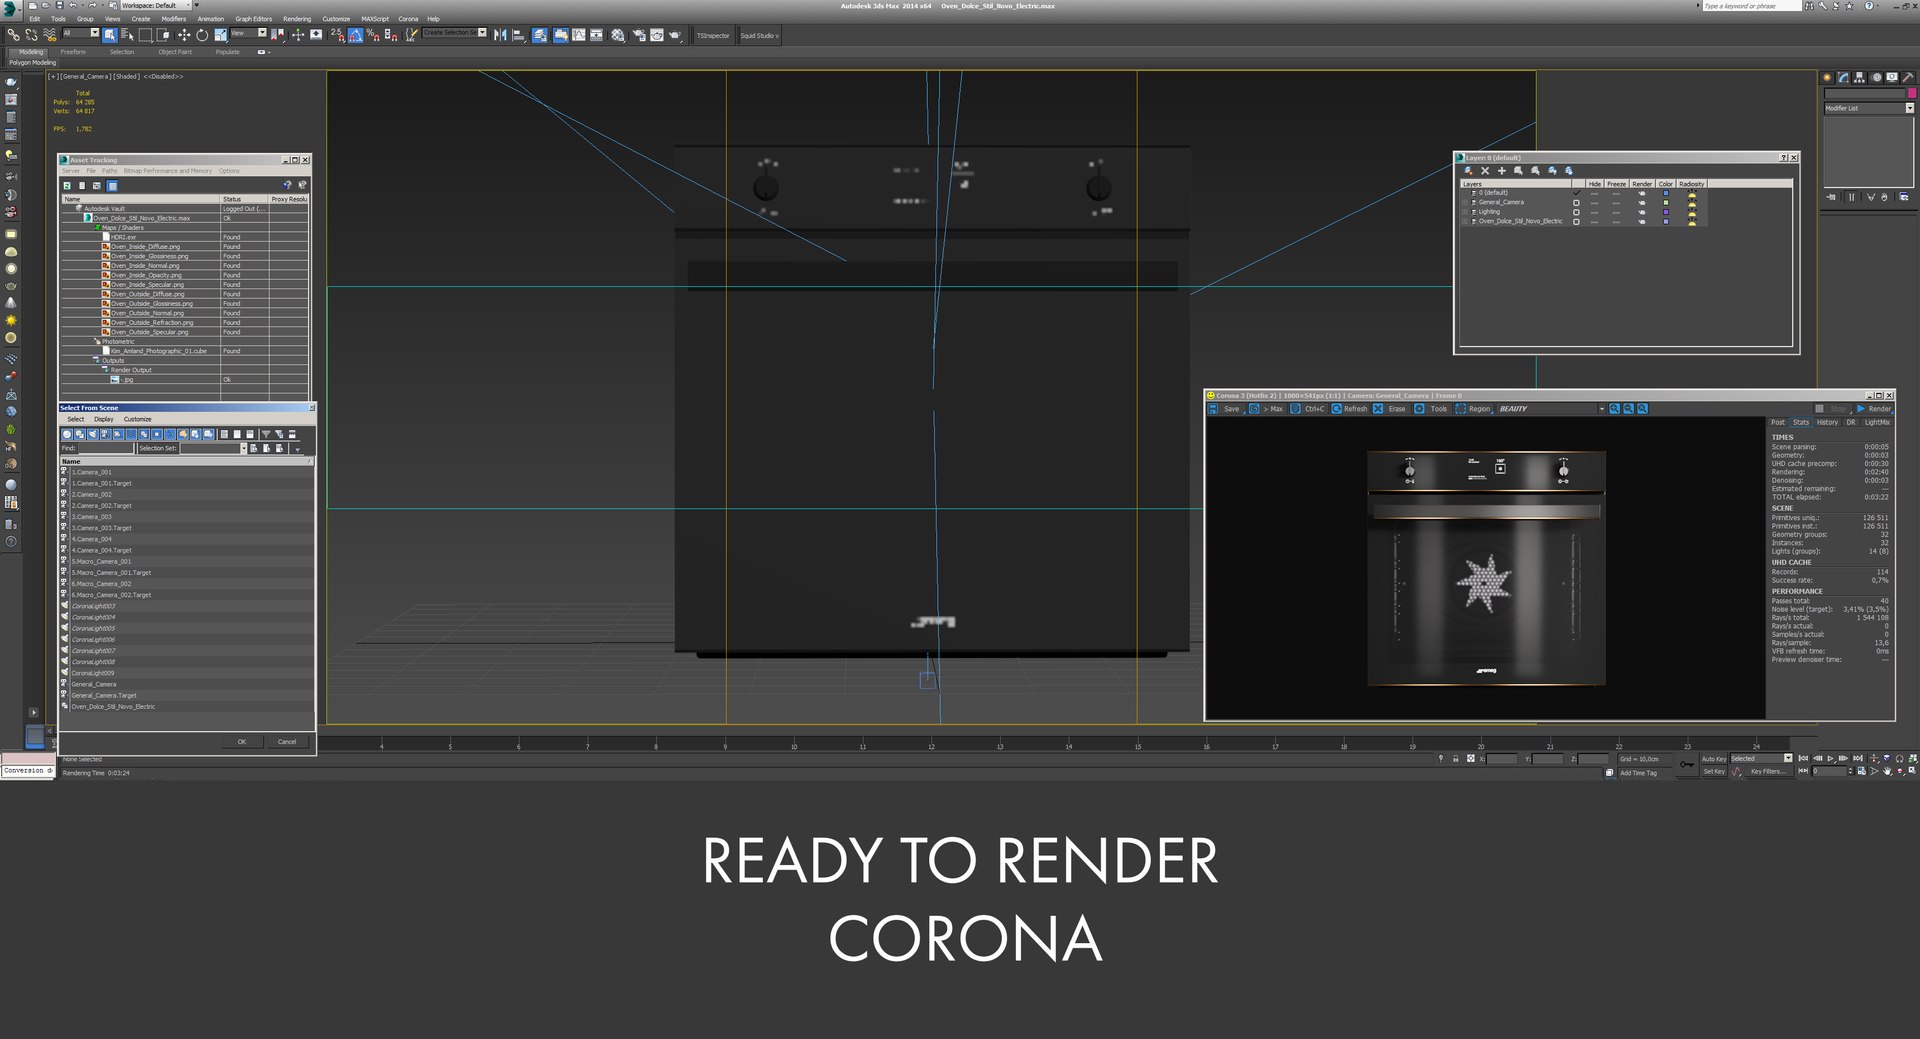Click Delete layer X icon in Layer window
Viewport: 1920px width, 1039px height.
coord(1485,171)
